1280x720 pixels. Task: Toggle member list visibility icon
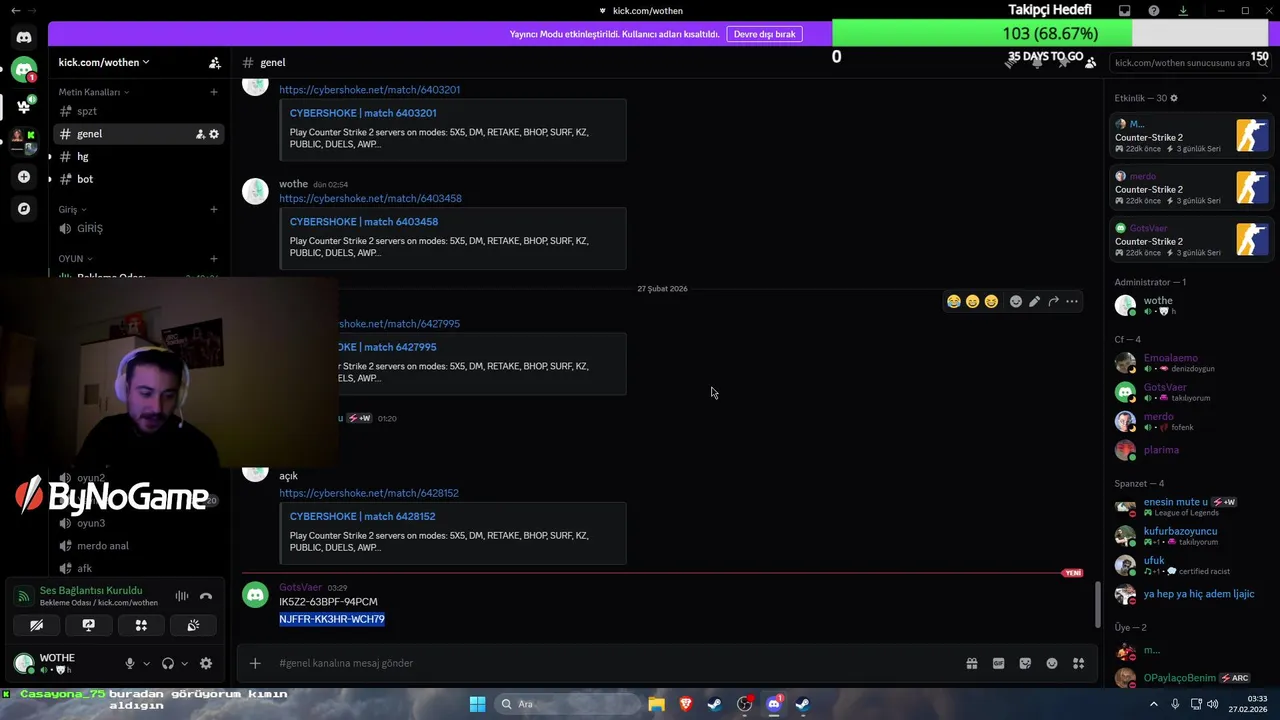coord(1090,62)
